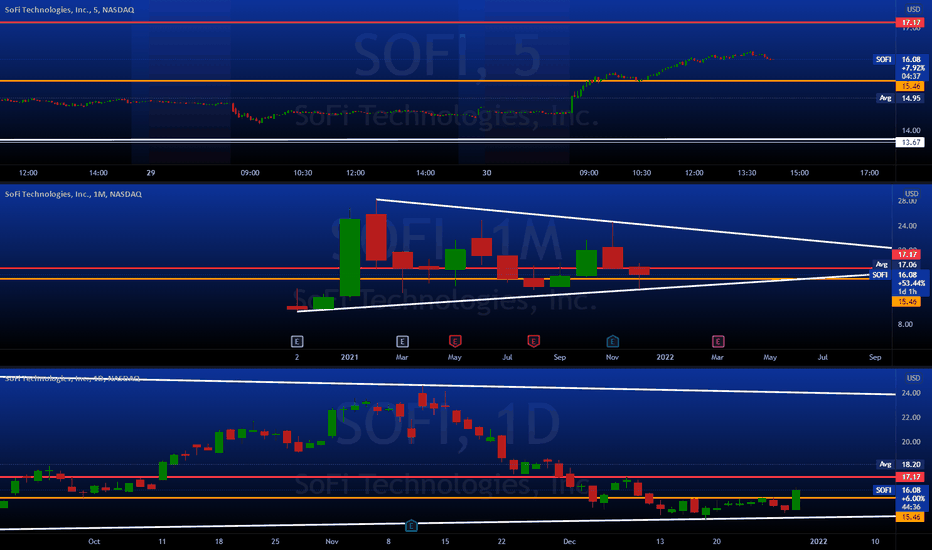Select the SOFI 16.08 +53.44% price label
The height and width of the screenshot is (550, 932).
coord(898,283)
